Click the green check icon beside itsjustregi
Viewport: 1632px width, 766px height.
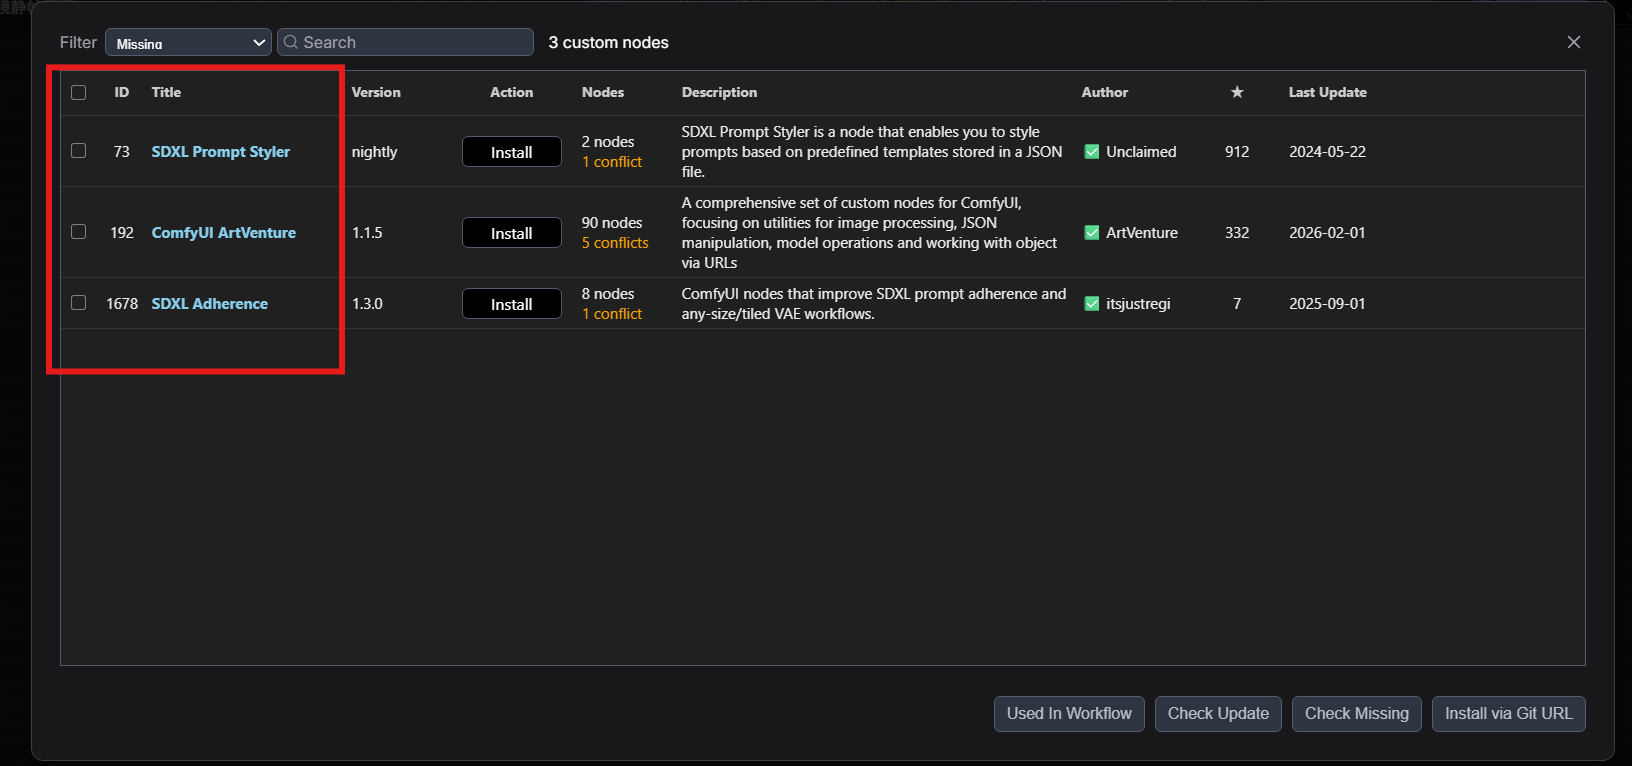pos(1092,304)
